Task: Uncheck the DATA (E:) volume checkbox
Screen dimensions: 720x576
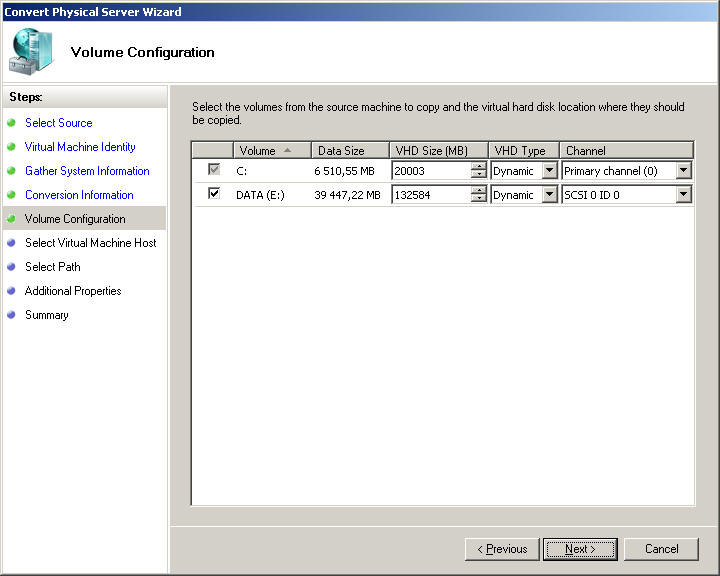Action: 214,193
